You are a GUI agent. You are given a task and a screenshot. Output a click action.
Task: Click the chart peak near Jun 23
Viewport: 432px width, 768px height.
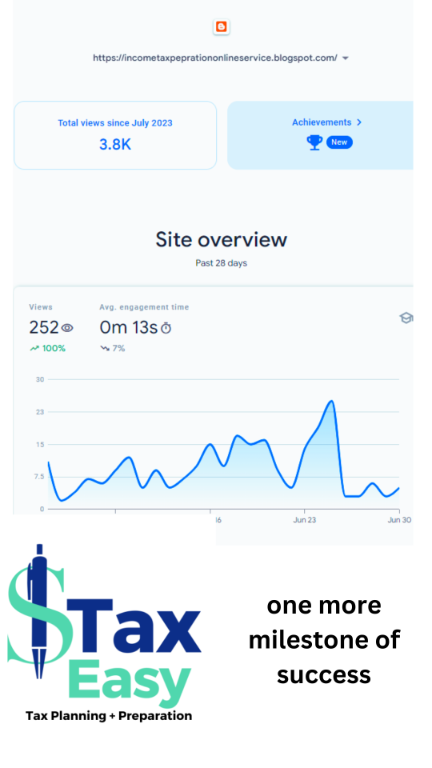pyautogui.click(x=333, y=401)
